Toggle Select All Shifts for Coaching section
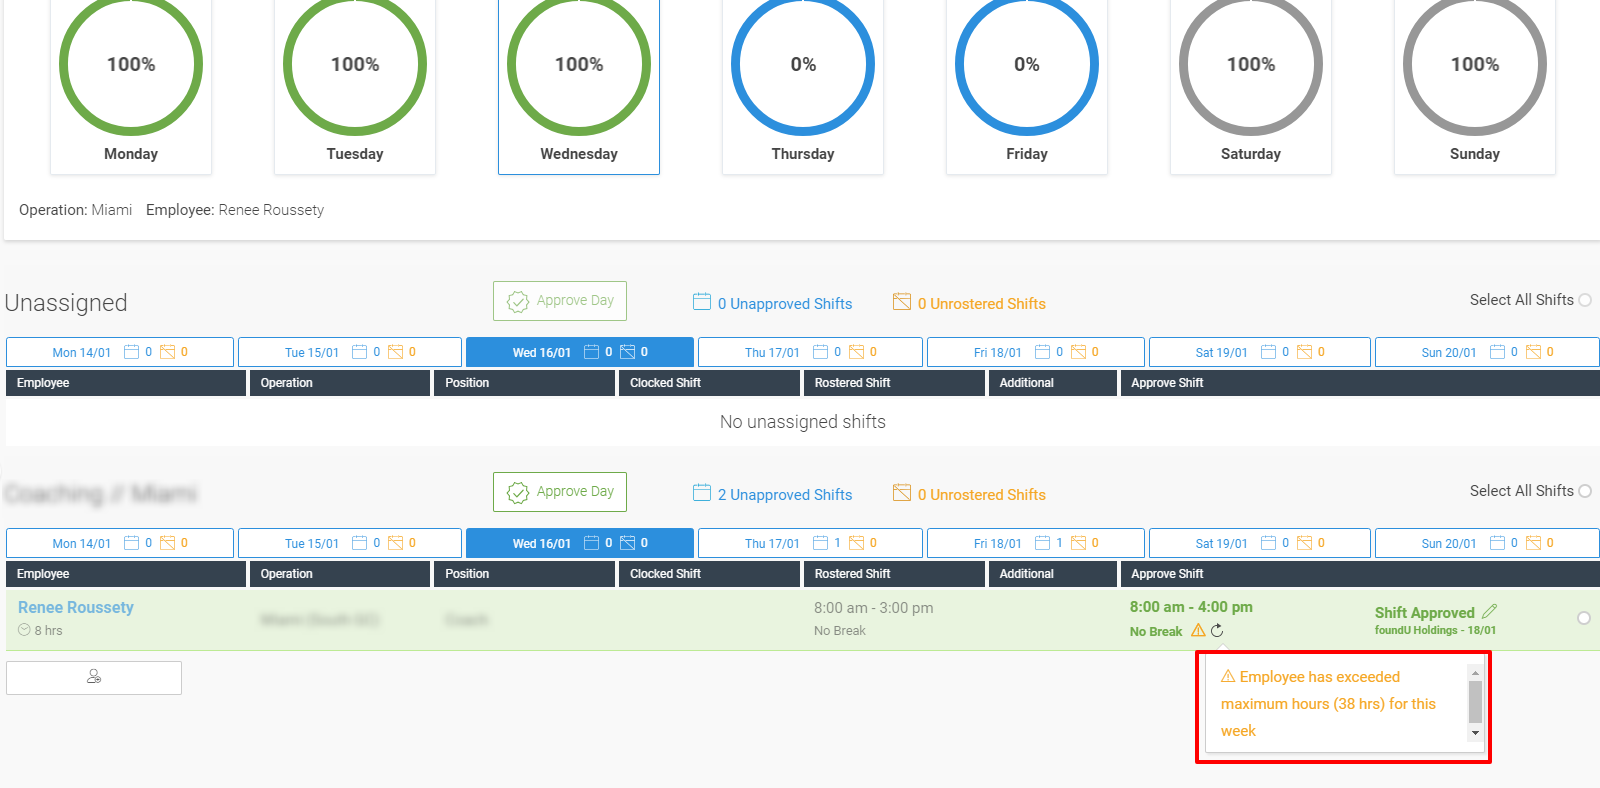Image resolution: width=1600 pixels, height=788 pixels. [x=1585, y=491]
